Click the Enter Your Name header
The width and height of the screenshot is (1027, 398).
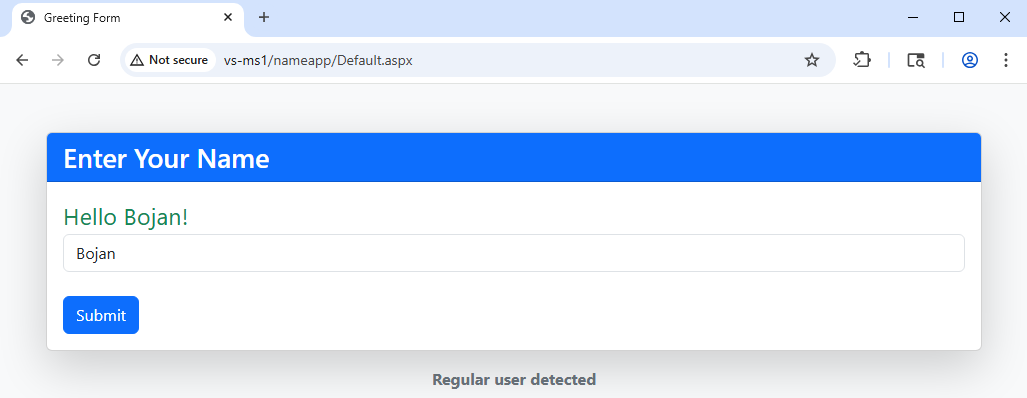[166, 158]
